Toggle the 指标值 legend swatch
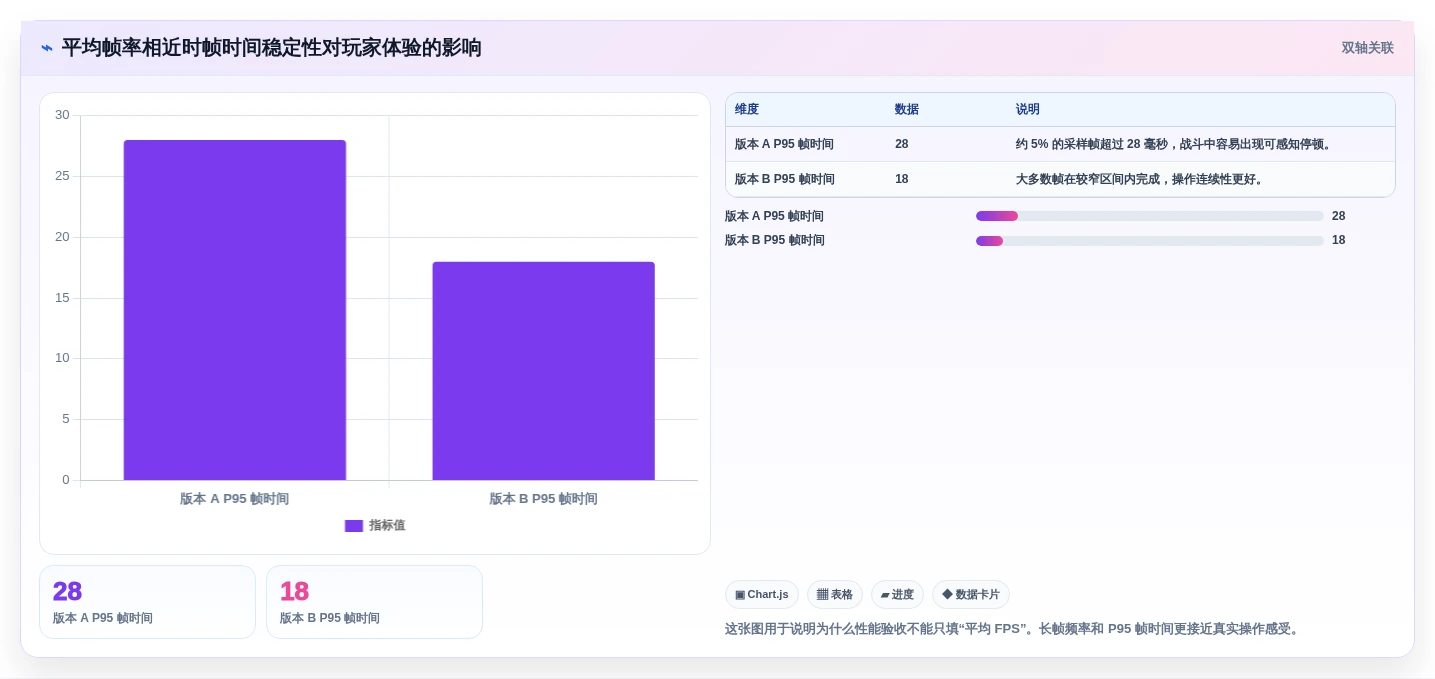 pos(354,526)
